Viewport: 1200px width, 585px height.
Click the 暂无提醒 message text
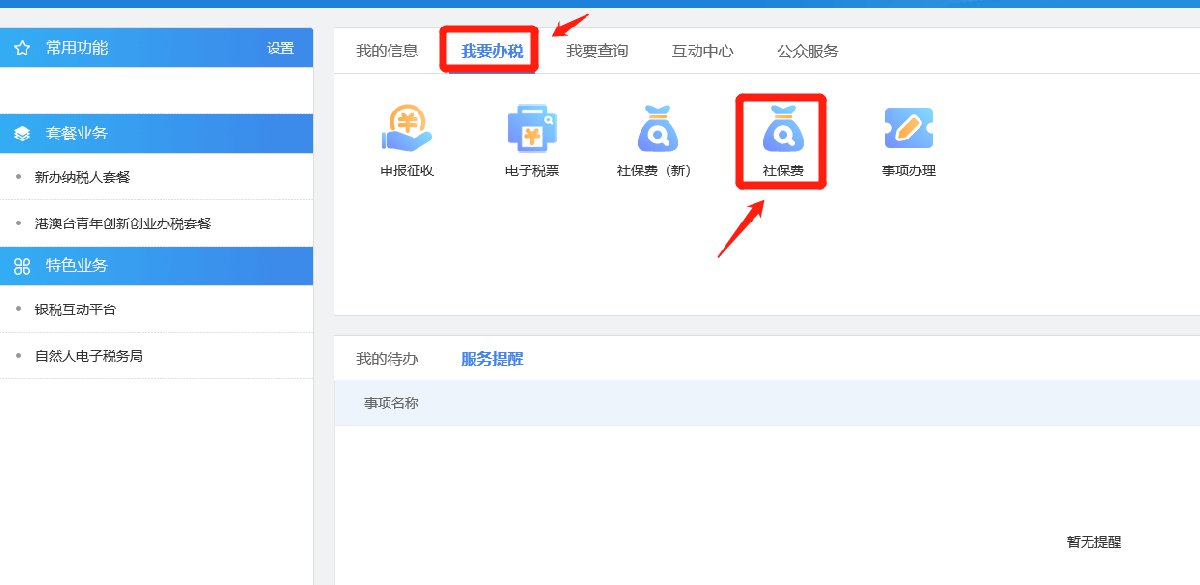pyautogui.click(x=1094, y=542)
